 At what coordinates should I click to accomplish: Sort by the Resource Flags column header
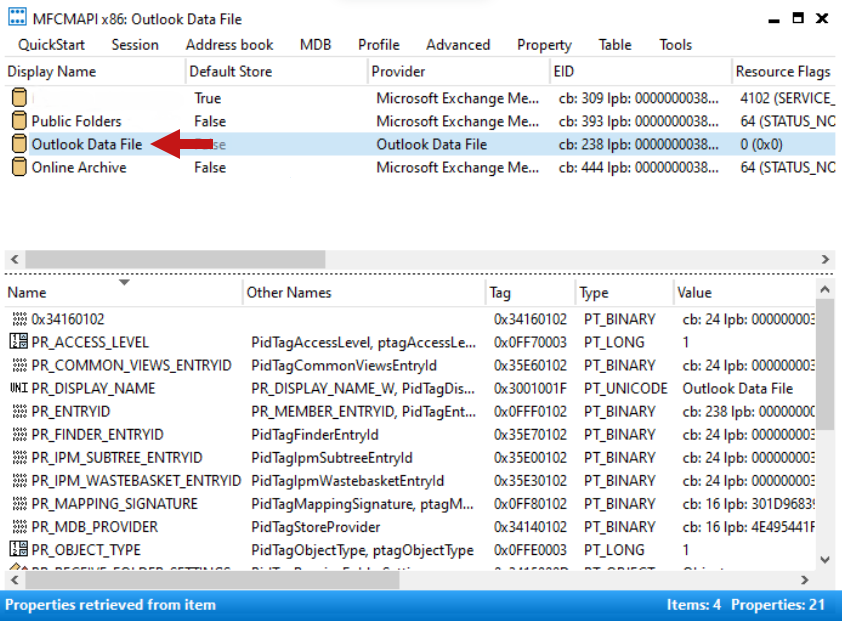tap(783, 71)
